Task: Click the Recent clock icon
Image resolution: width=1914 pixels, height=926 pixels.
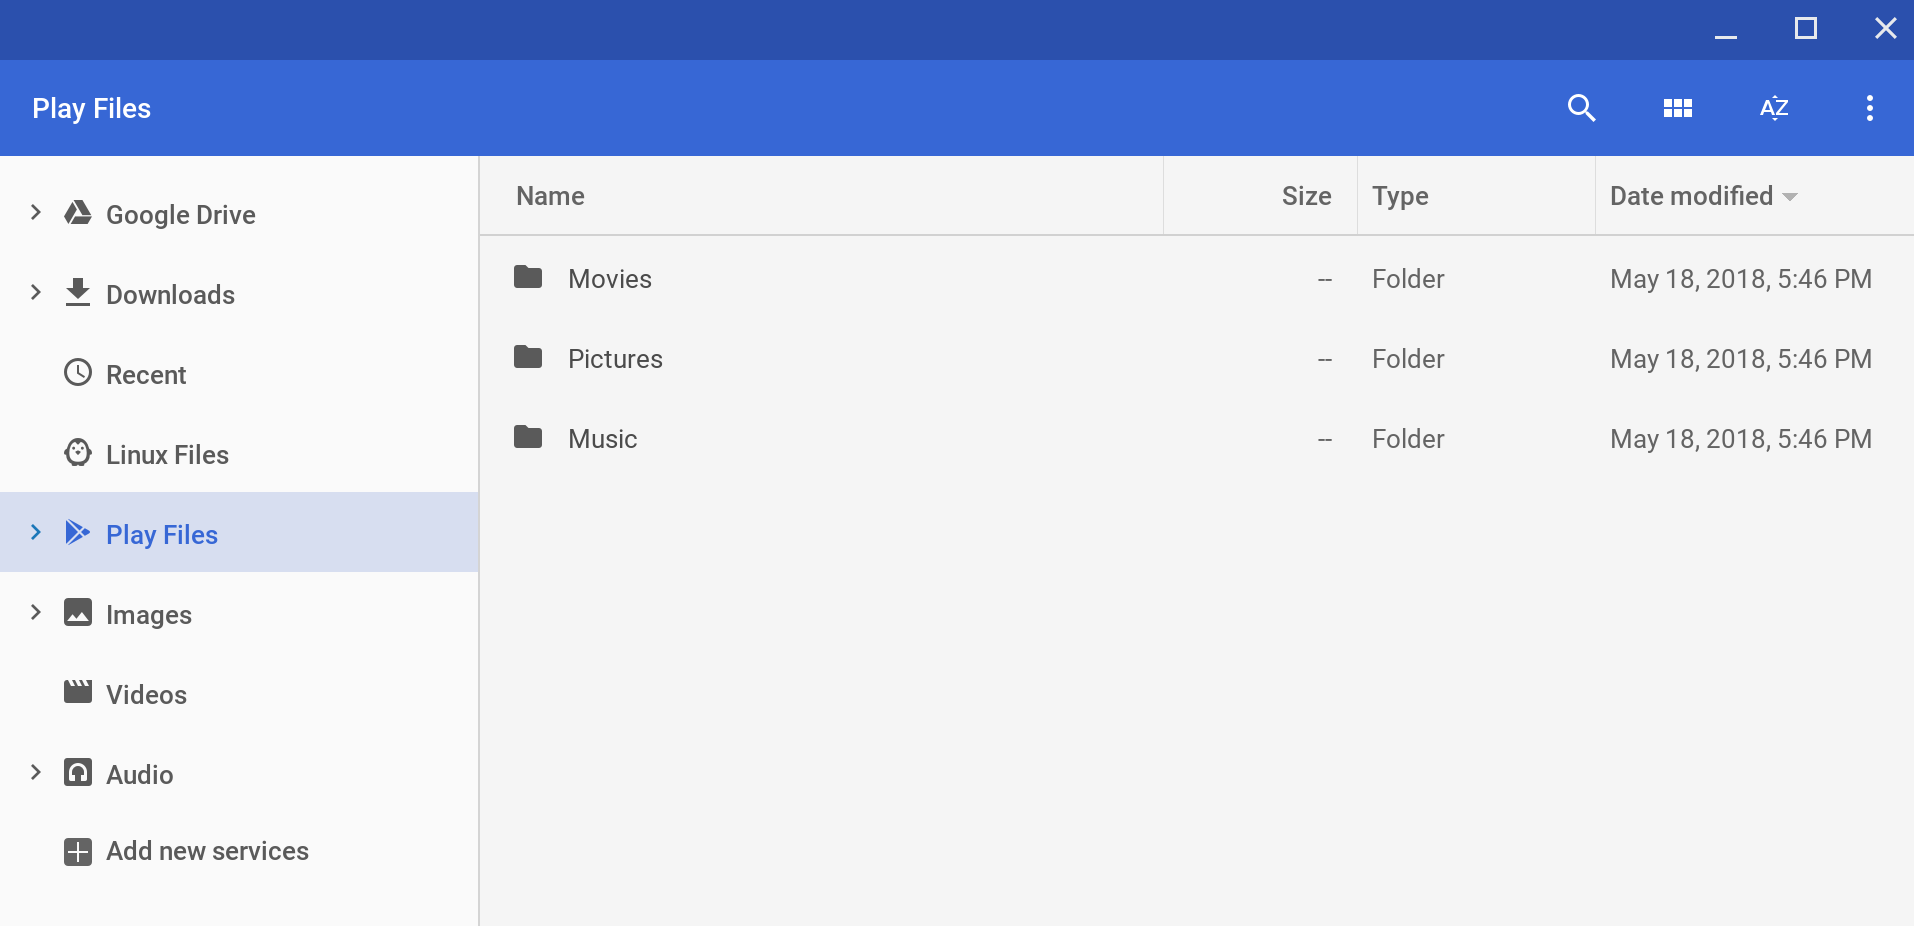Action: 78,373
